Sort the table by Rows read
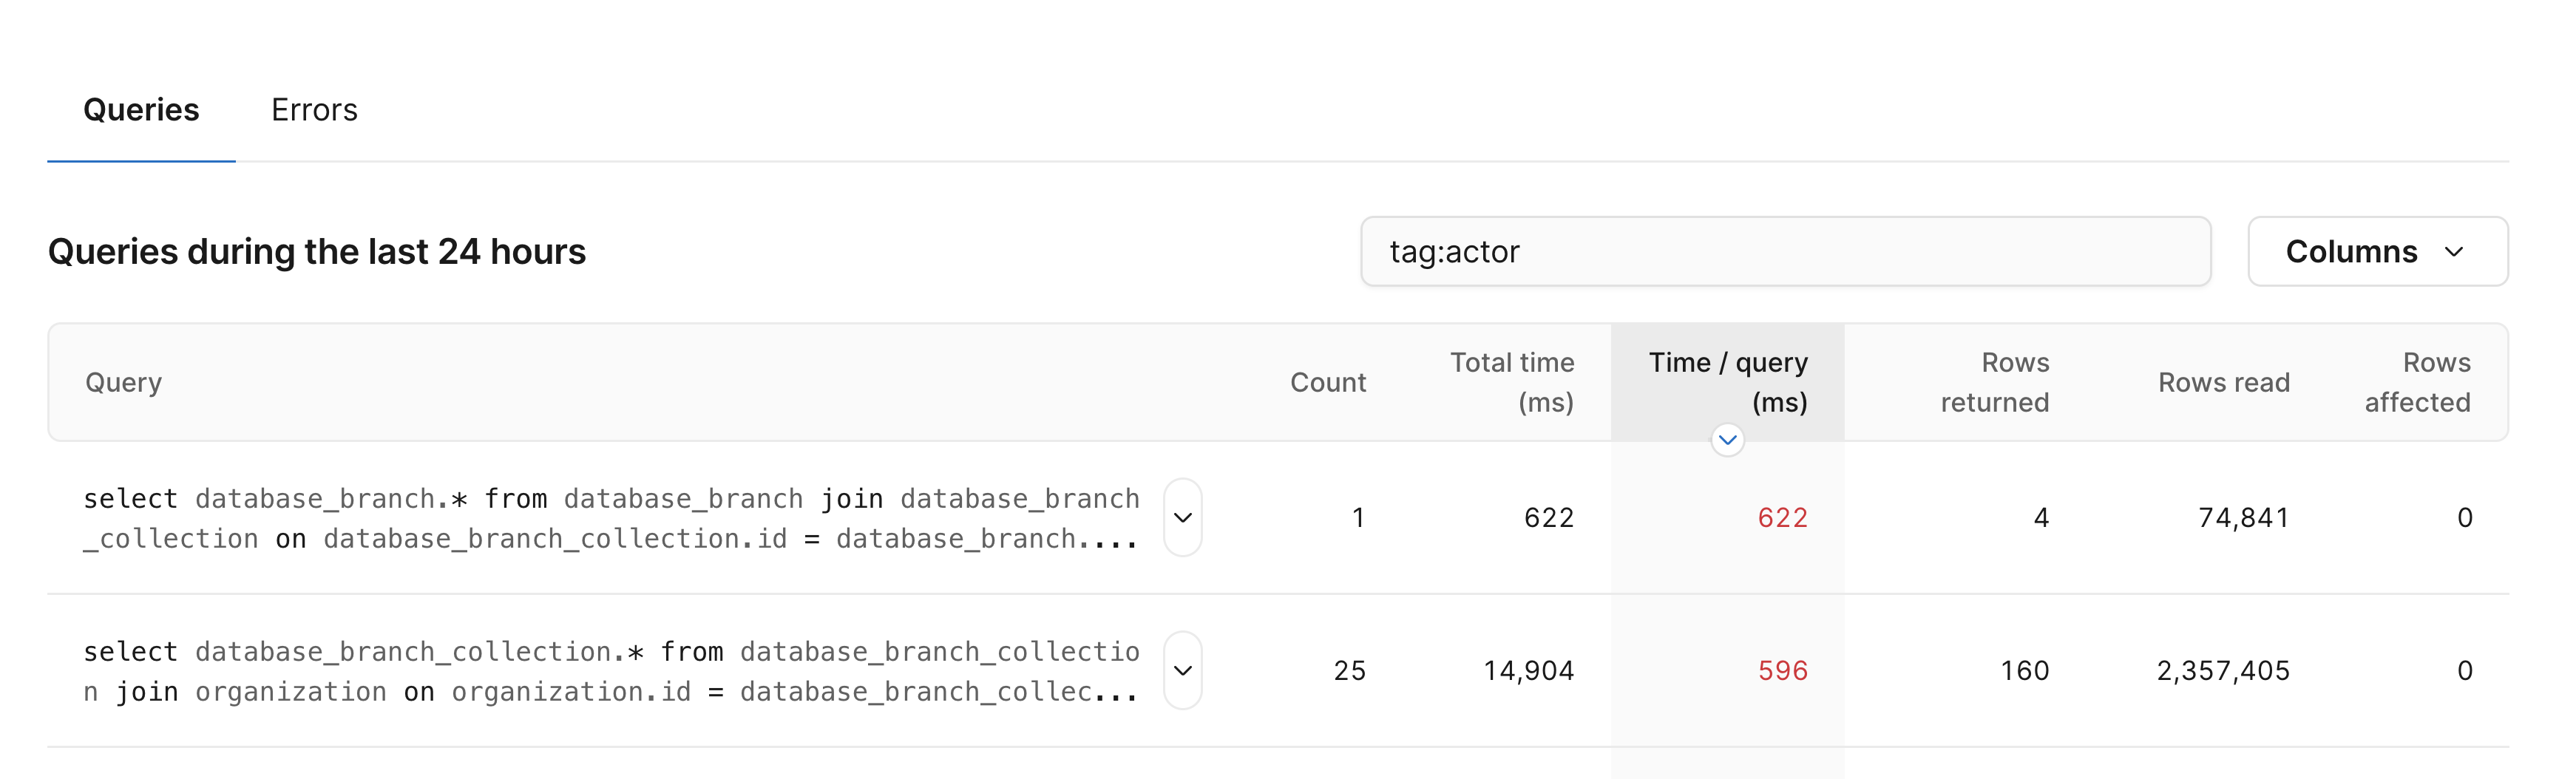The image size is (2576, 779). [2225, 382]
